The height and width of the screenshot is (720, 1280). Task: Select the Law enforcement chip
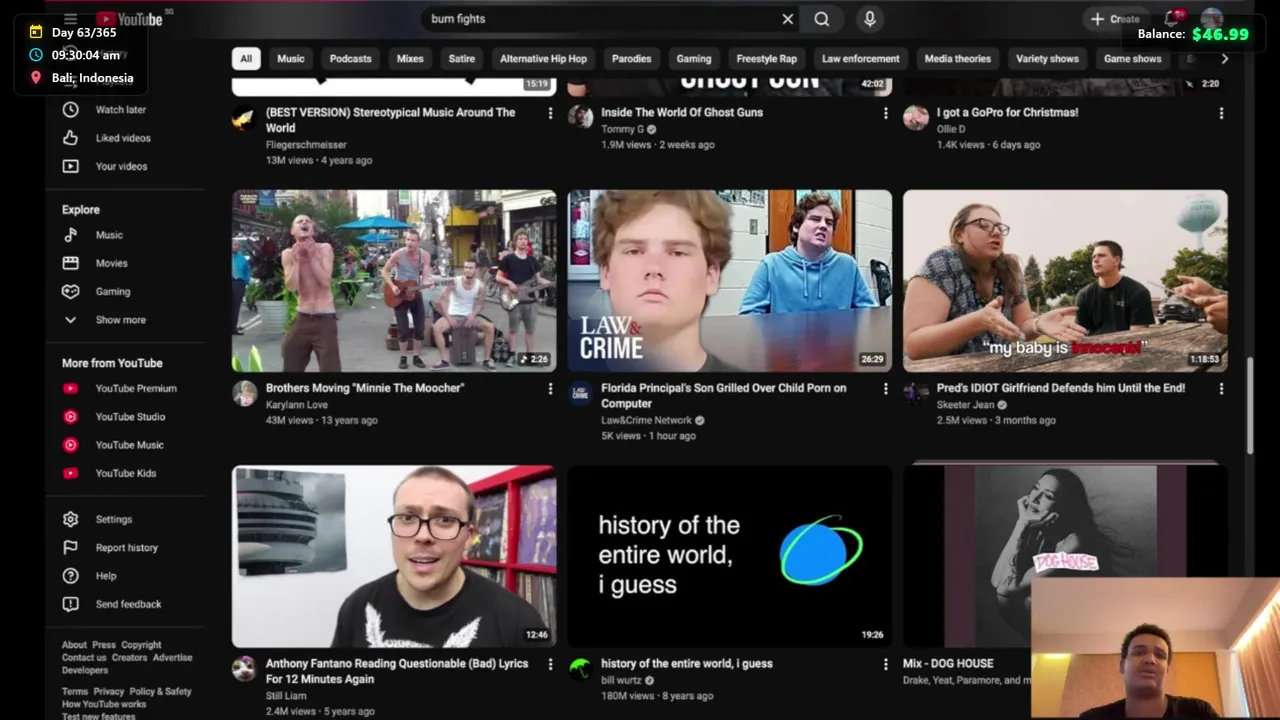click(861, 59)
